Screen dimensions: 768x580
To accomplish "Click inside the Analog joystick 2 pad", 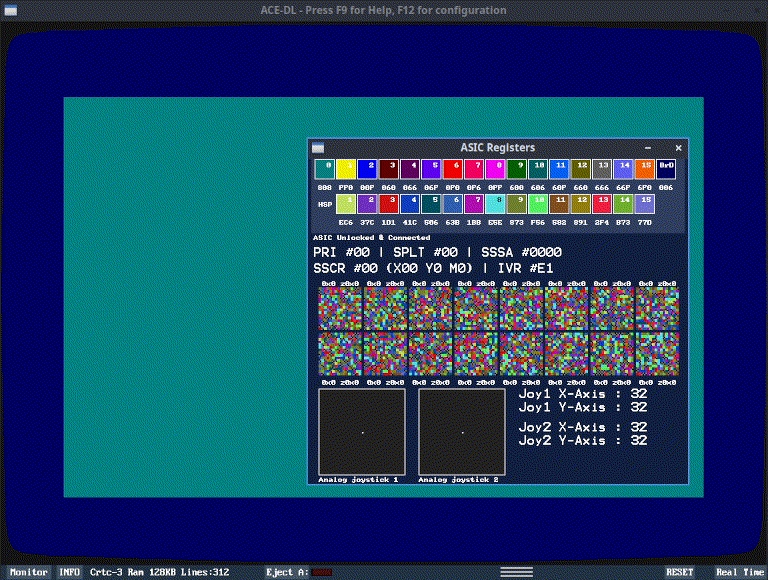I will click(461, 432).
